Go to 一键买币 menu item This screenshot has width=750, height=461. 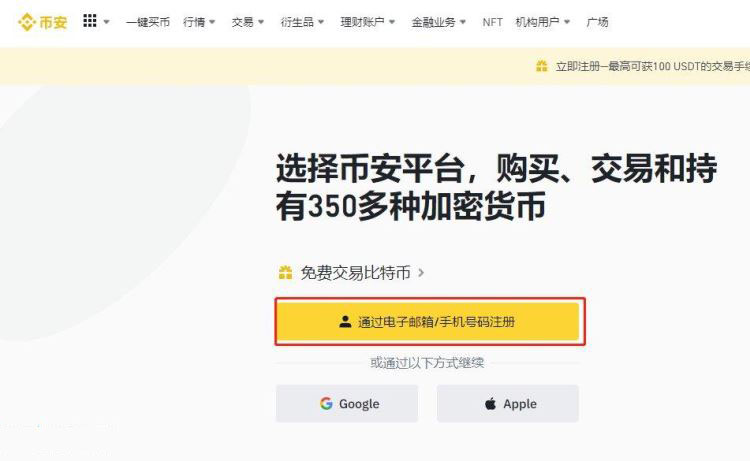coord(148,22)
